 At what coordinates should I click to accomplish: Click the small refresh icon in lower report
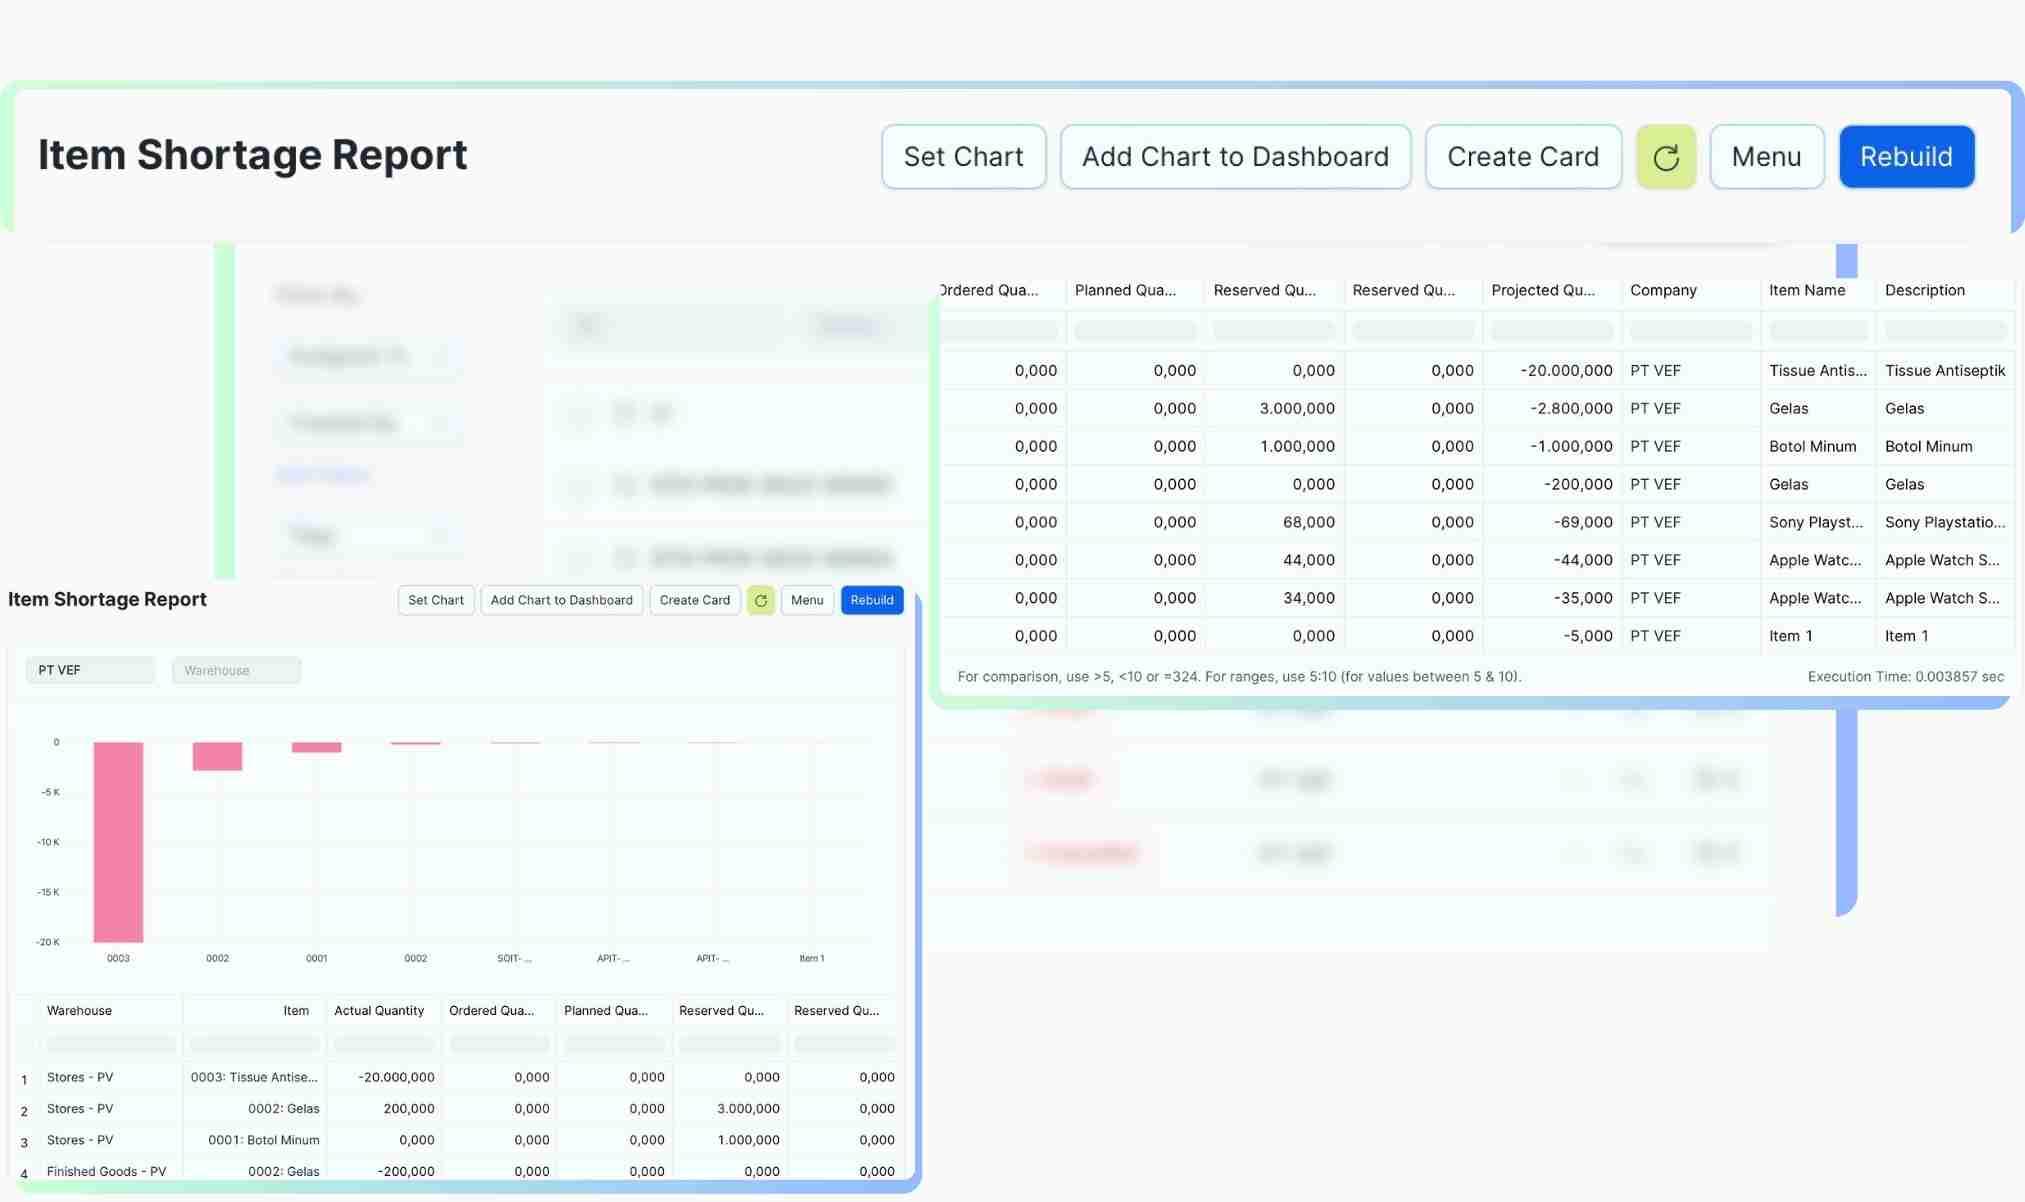click(x=760, y=600)
